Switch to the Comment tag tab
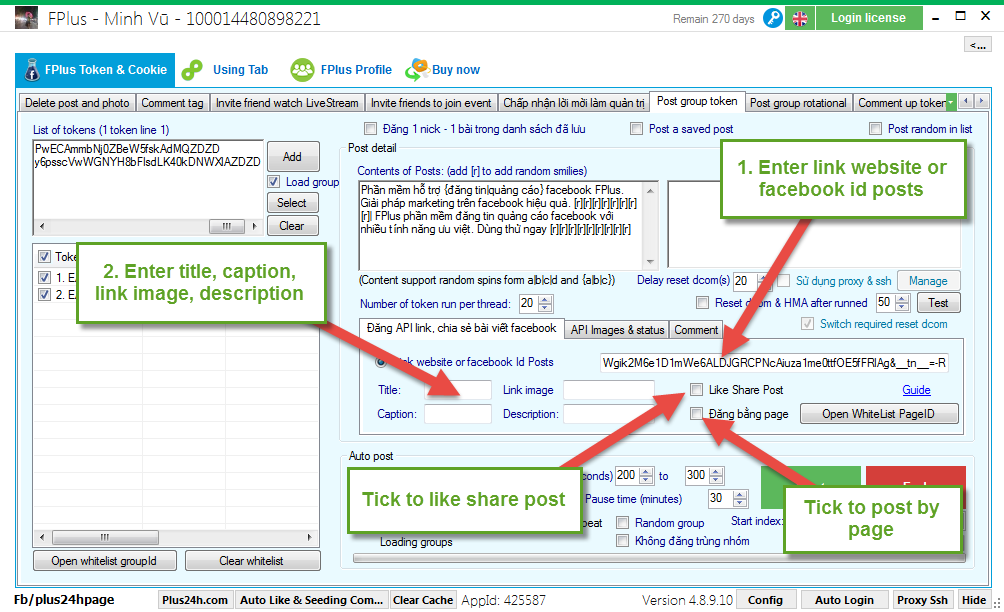This screenshot has height=612, width=1004. [172, 103]
